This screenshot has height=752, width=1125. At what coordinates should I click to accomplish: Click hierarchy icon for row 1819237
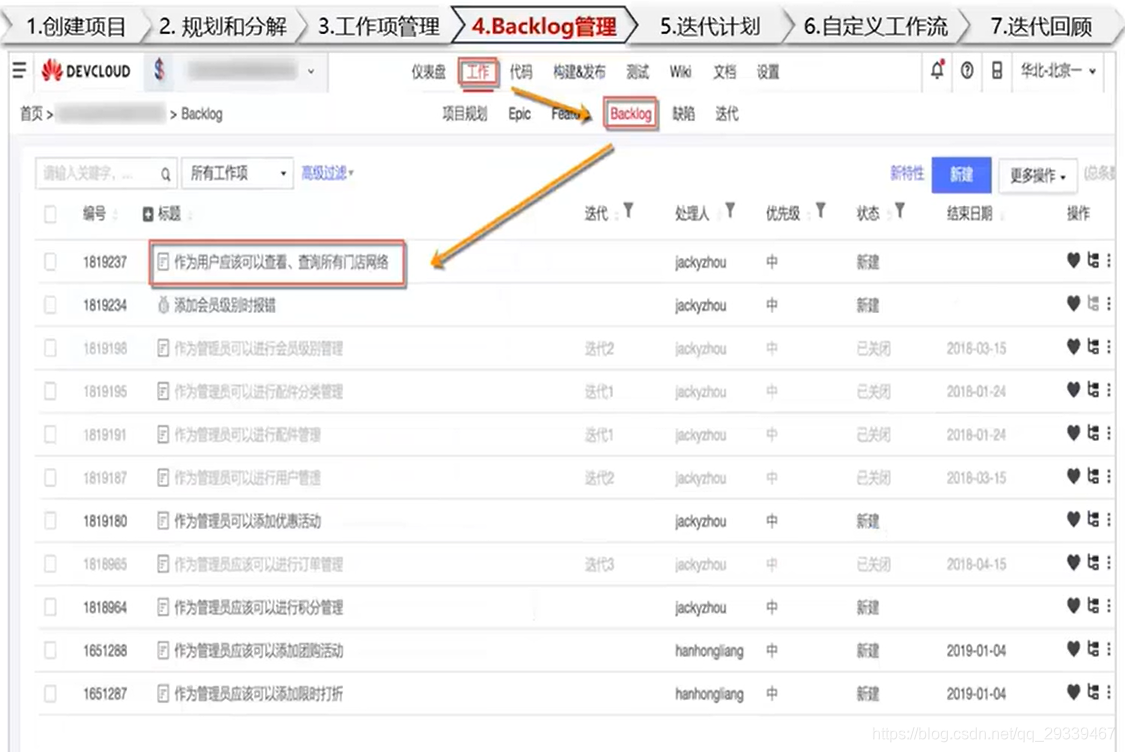1093,260
